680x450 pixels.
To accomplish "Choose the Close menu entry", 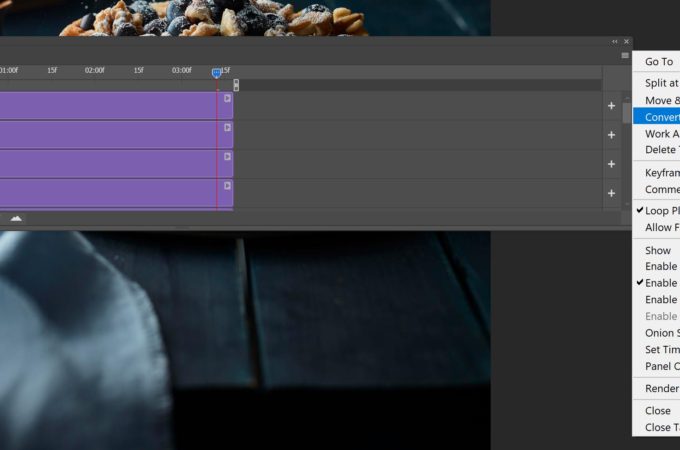I will coord(656,411).
